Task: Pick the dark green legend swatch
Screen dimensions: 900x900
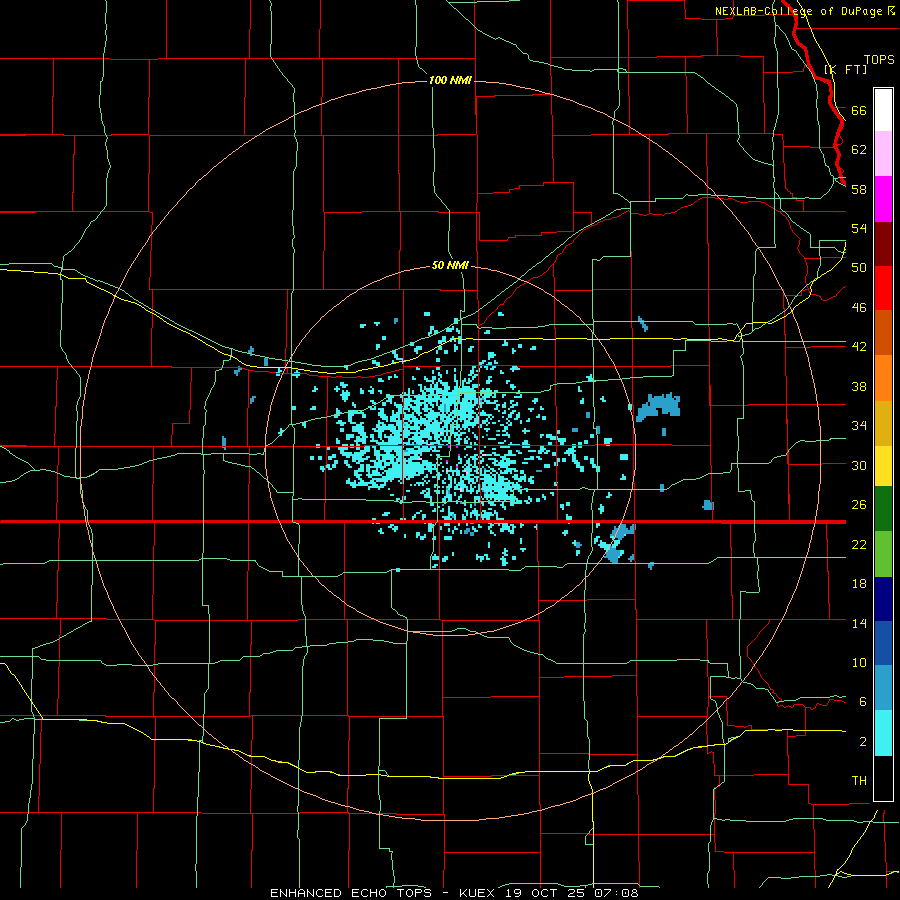Action: coord(883,509)
